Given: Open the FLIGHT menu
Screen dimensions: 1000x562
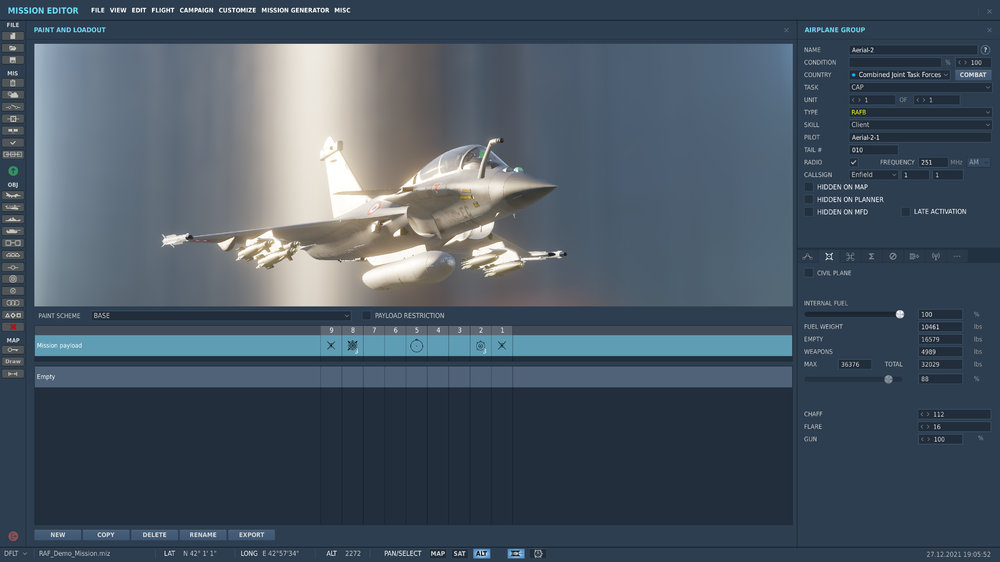Looking at the screenshot, I should [x=163, y=10].
